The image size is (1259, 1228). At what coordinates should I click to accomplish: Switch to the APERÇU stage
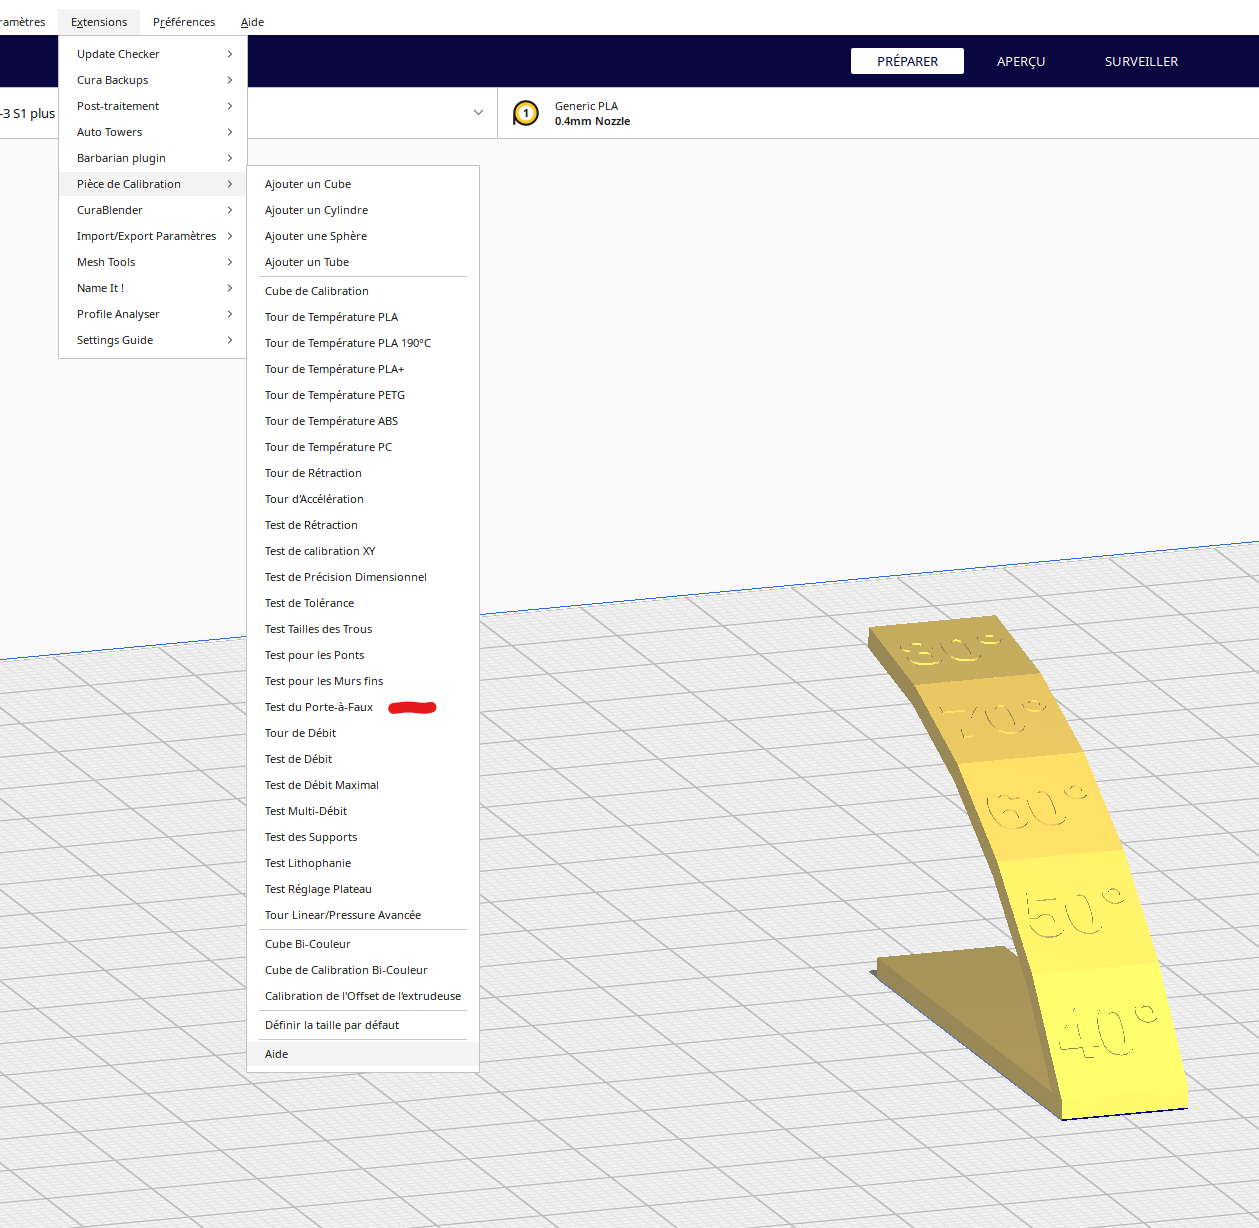click(x=1021, y=61)
